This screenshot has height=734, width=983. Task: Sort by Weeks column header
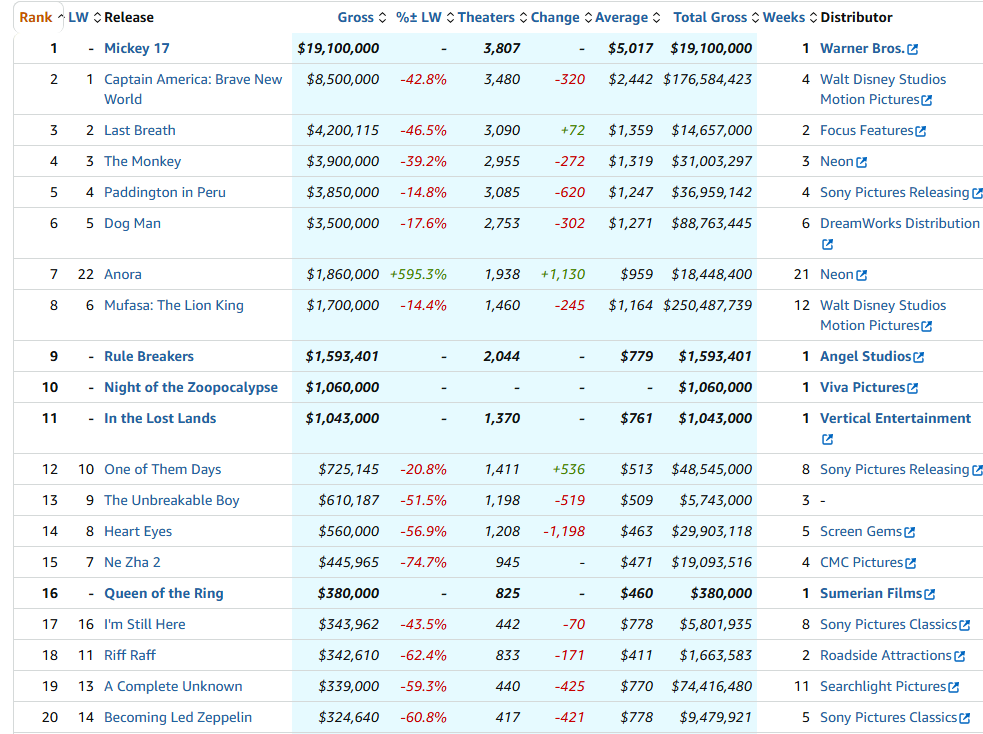coord(784,17)
